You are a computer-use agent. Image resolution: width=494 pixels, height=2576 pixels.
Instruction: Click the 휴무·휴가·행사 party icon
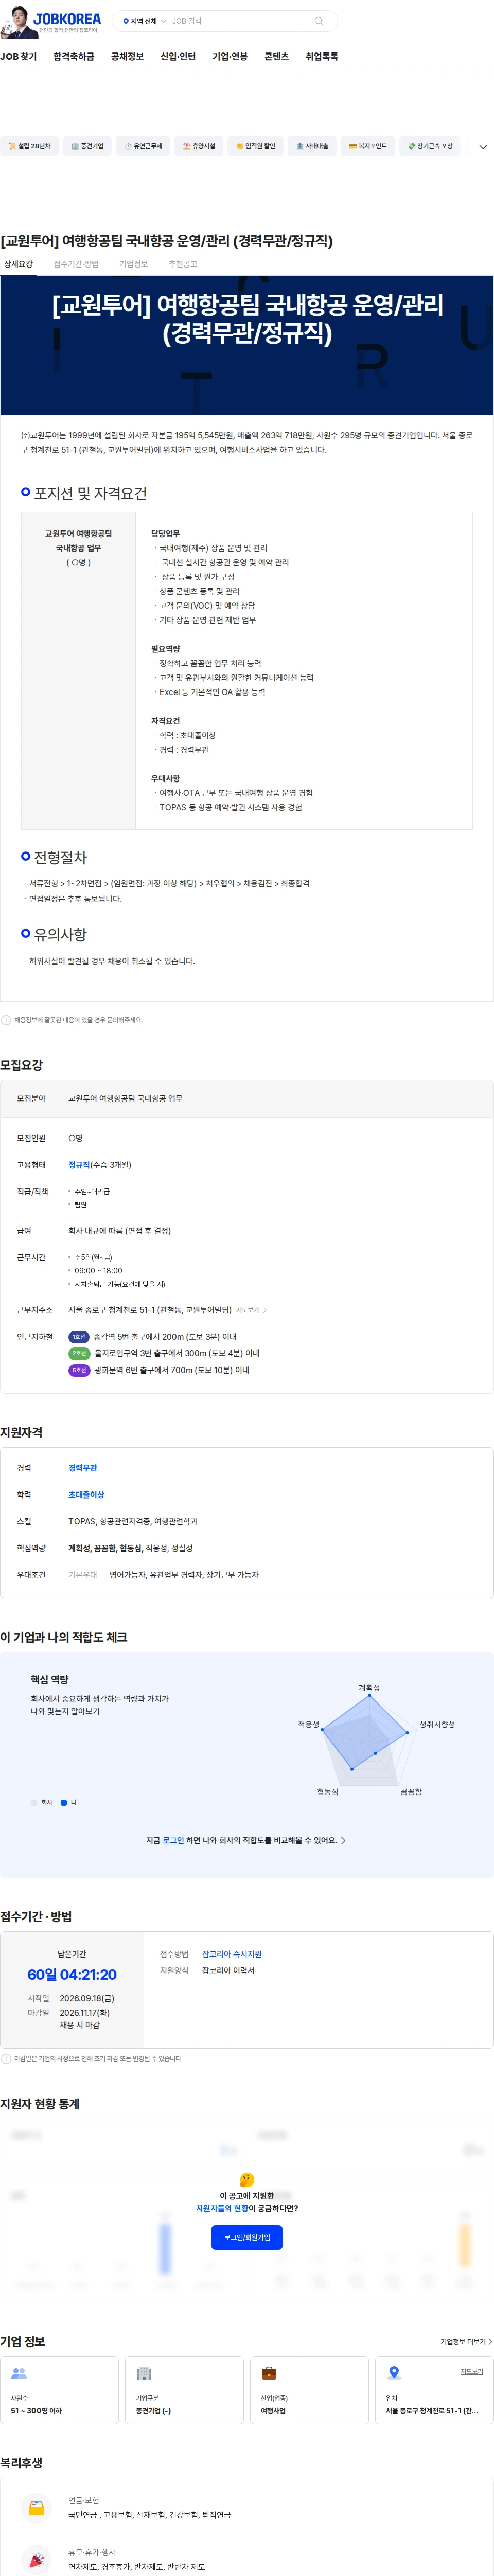(x=36, y=2559)
